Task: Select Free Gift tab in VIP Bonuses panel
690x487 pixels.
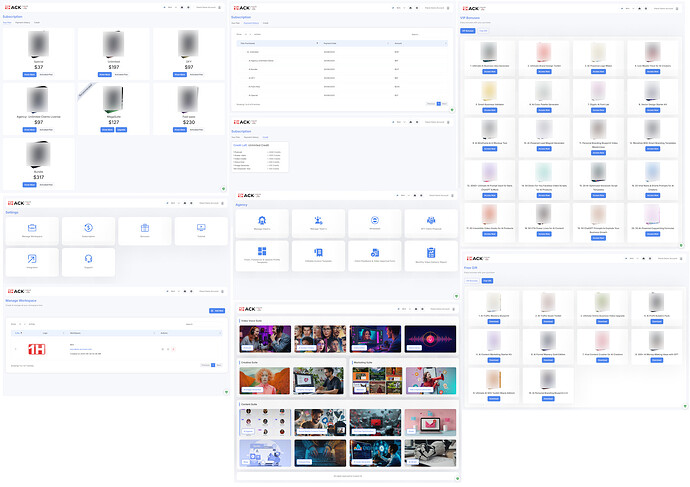Action: click(x=483, y=31)
